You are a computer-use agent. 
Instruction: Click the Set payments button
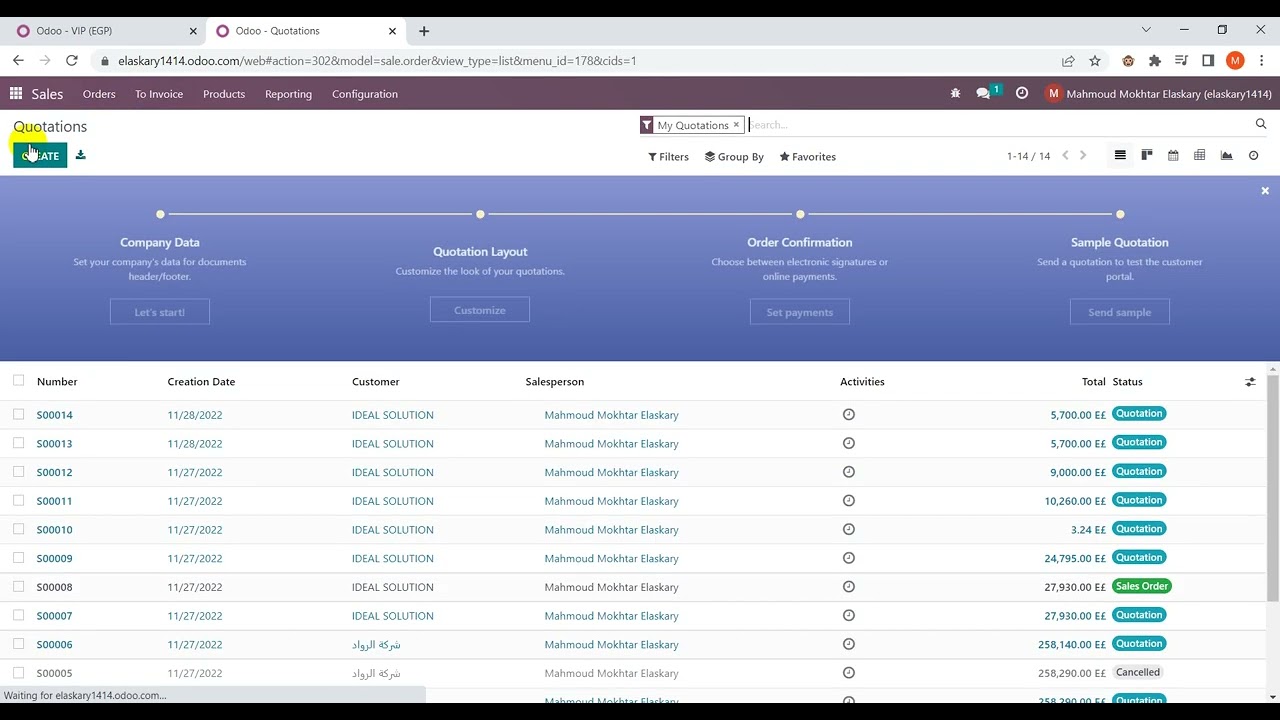(x=800, y=312)
